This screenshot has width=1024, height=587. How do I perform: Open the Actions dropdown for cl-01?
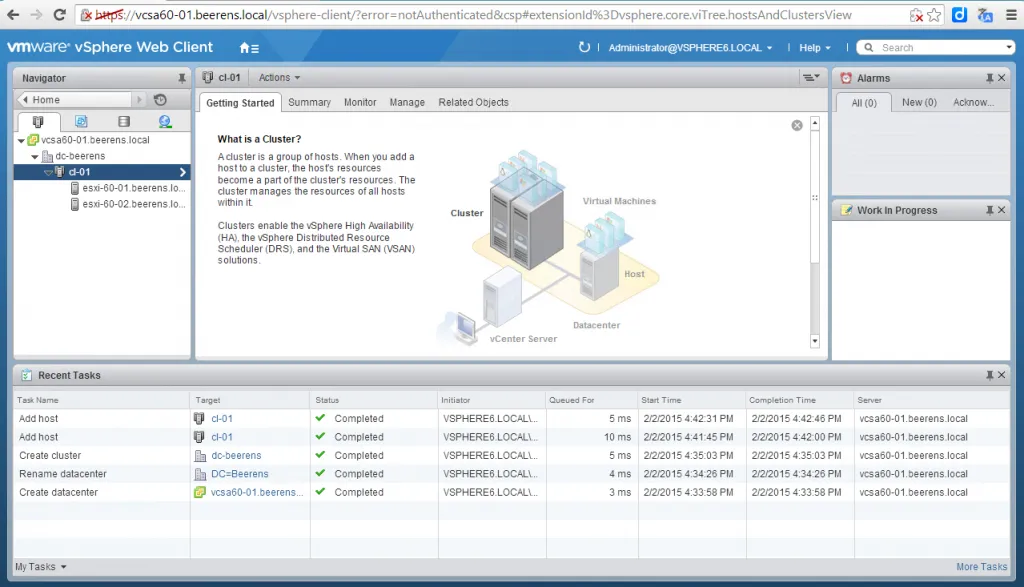point(279,78)
